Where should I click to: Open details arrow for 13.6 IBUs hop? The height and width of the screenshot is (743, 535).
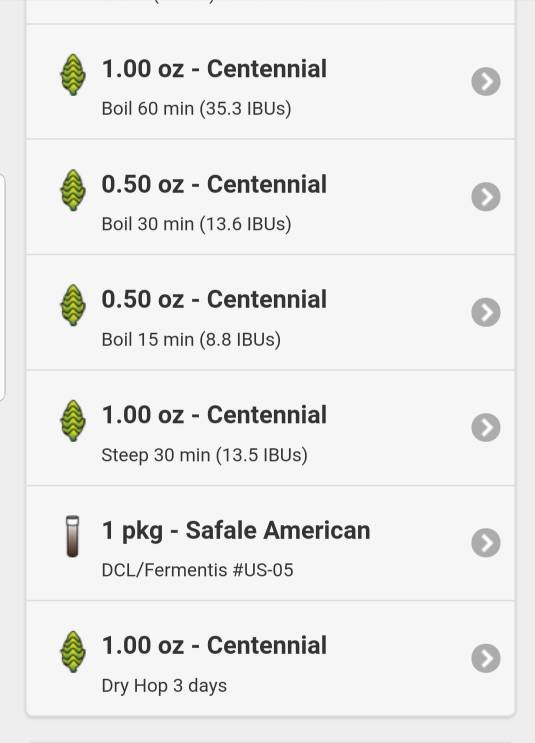click(x=486, y=197)
